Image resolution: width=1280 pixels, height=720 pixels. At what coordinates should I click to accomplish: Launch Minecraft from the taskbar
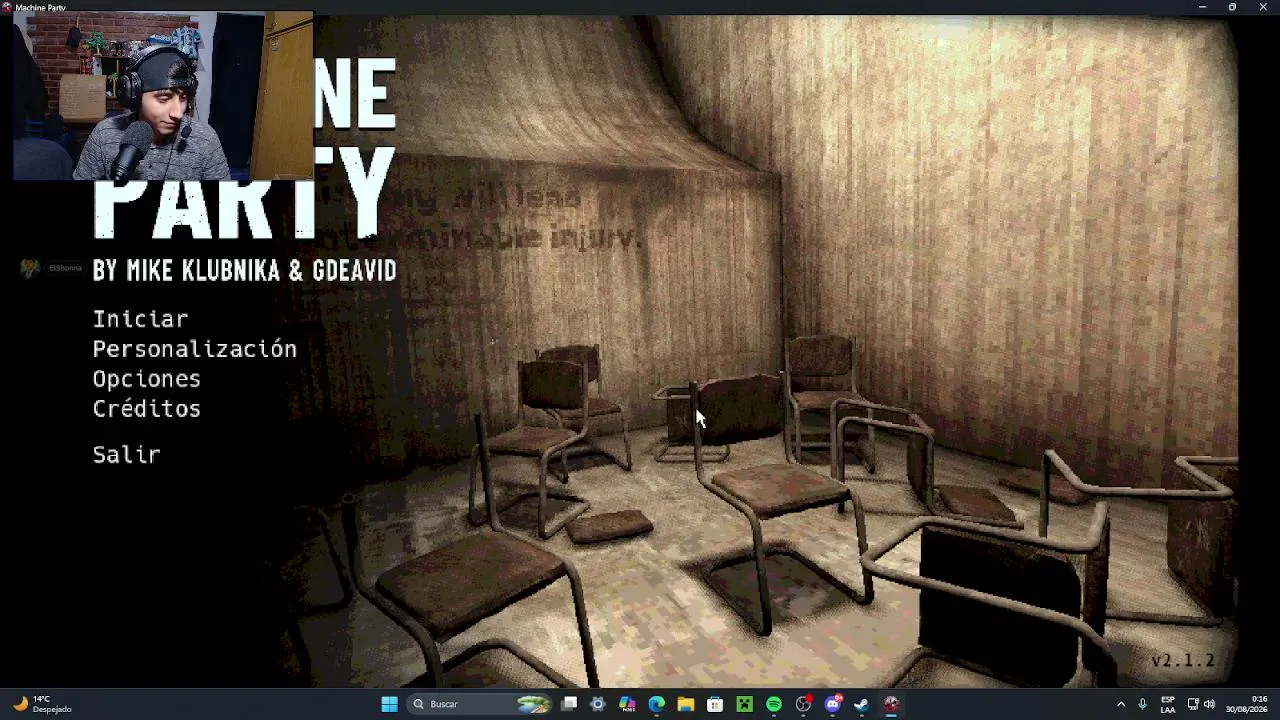744,704
